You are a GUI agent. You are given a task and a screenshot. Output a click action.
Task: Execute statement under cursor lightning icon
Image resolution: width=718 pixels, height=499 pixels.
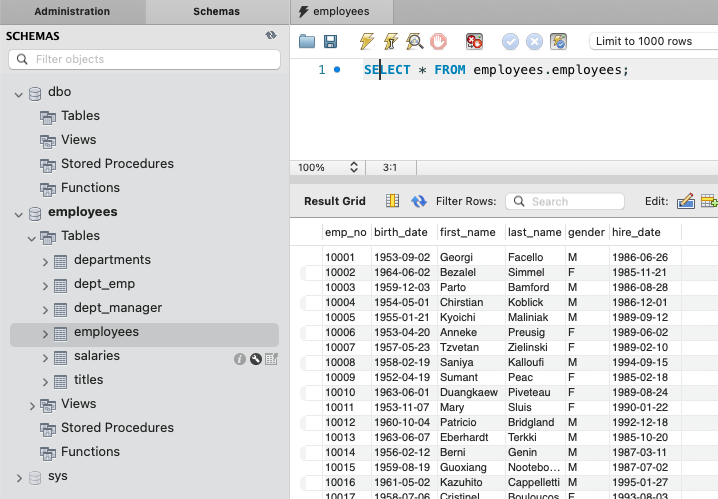point(391,41)
